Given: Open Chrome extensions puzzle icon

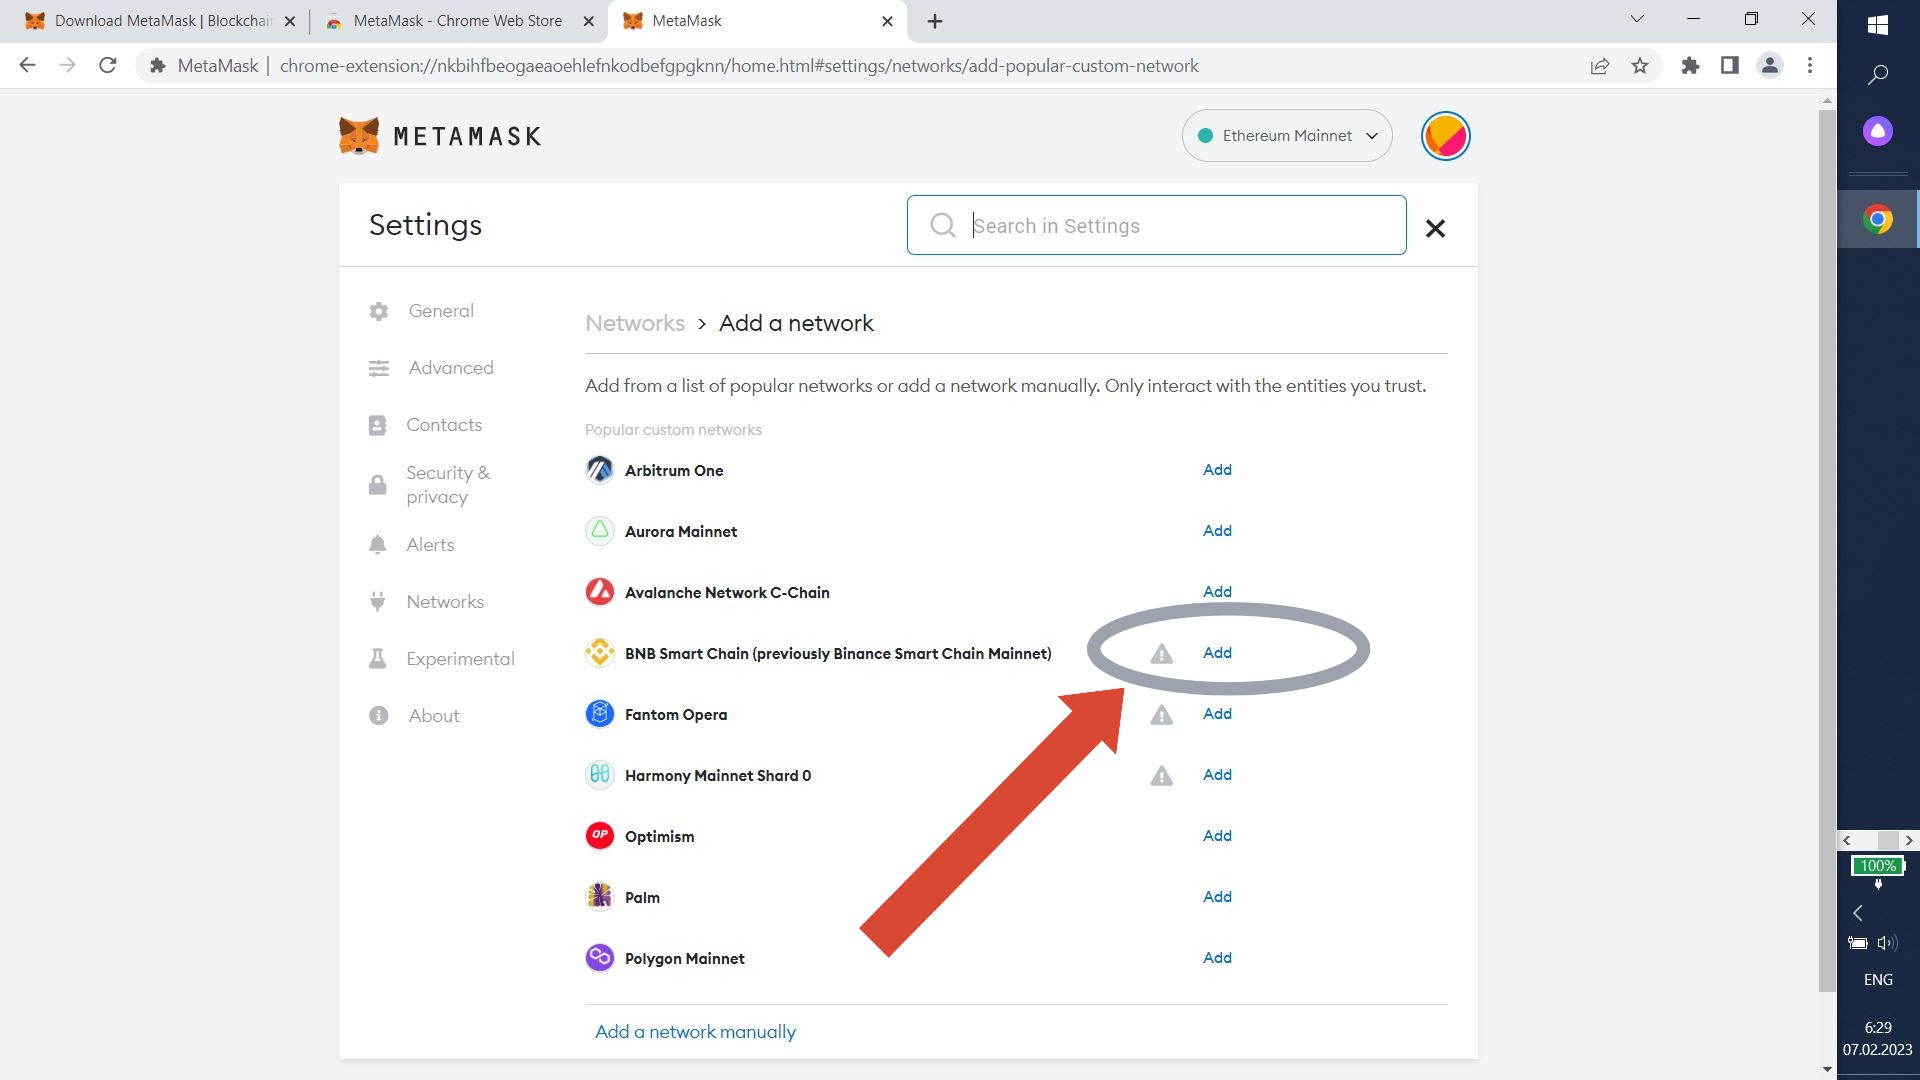Looking at the screenshot, I should 1690,66.
